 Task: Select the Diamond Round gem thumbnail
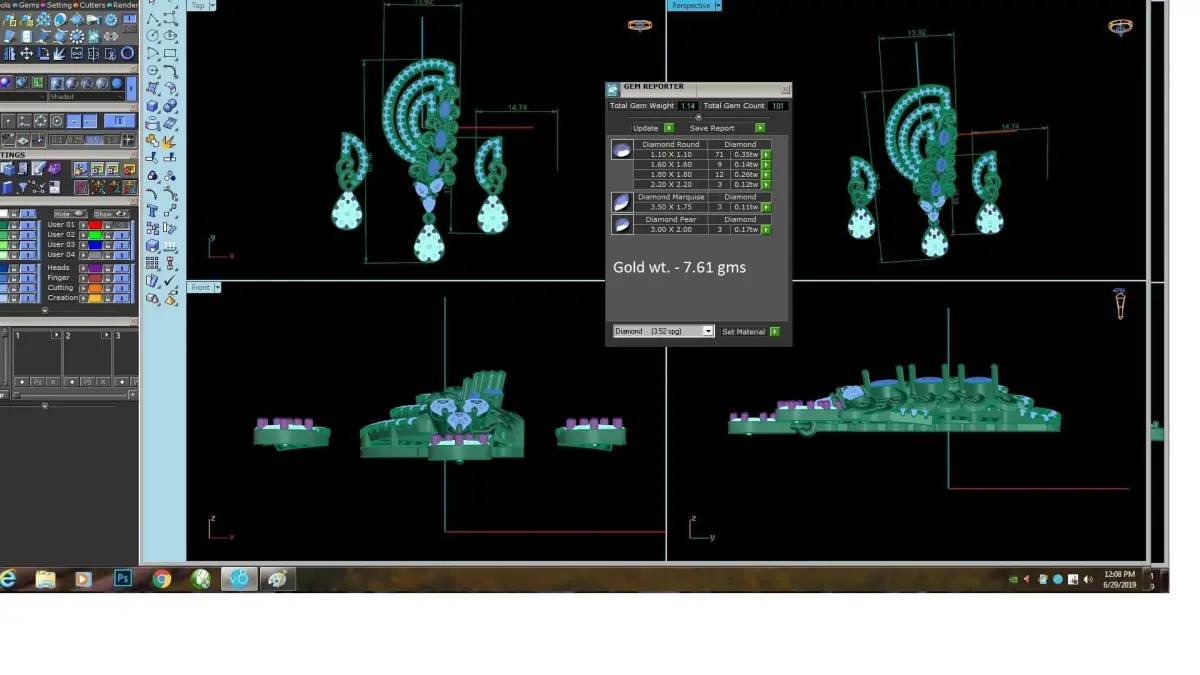pos(622,150)
